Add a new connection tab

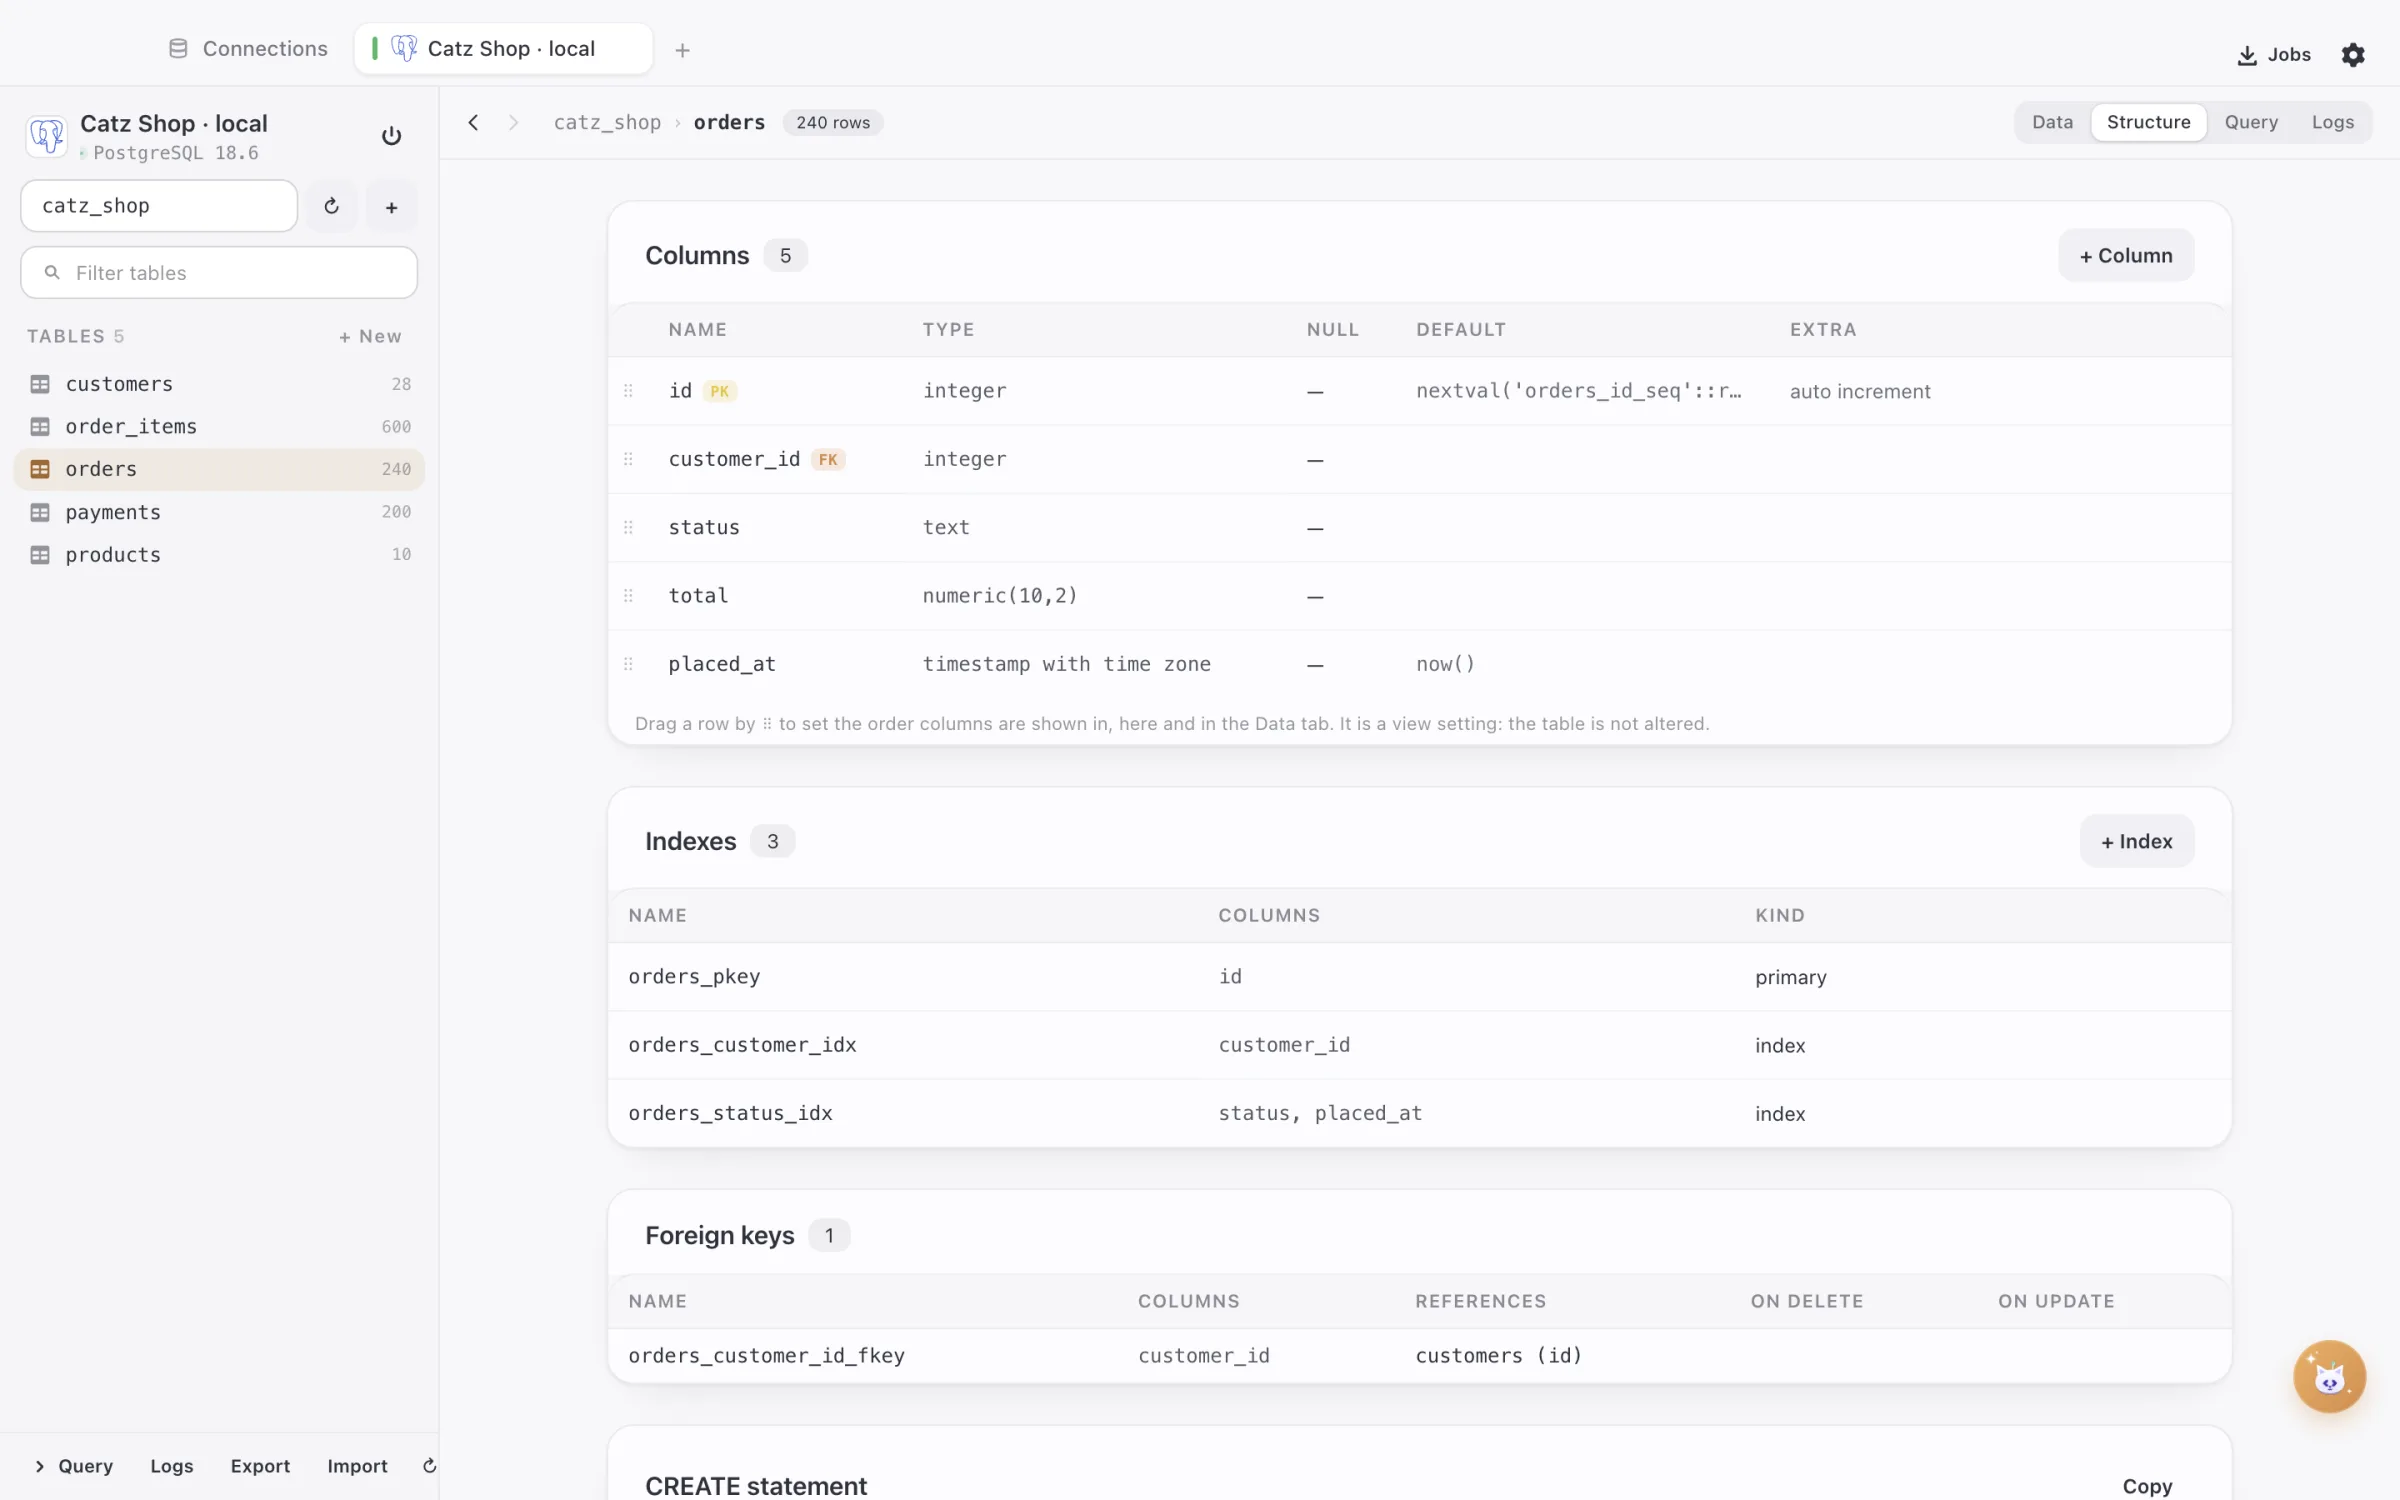click(x=682, y=50)
